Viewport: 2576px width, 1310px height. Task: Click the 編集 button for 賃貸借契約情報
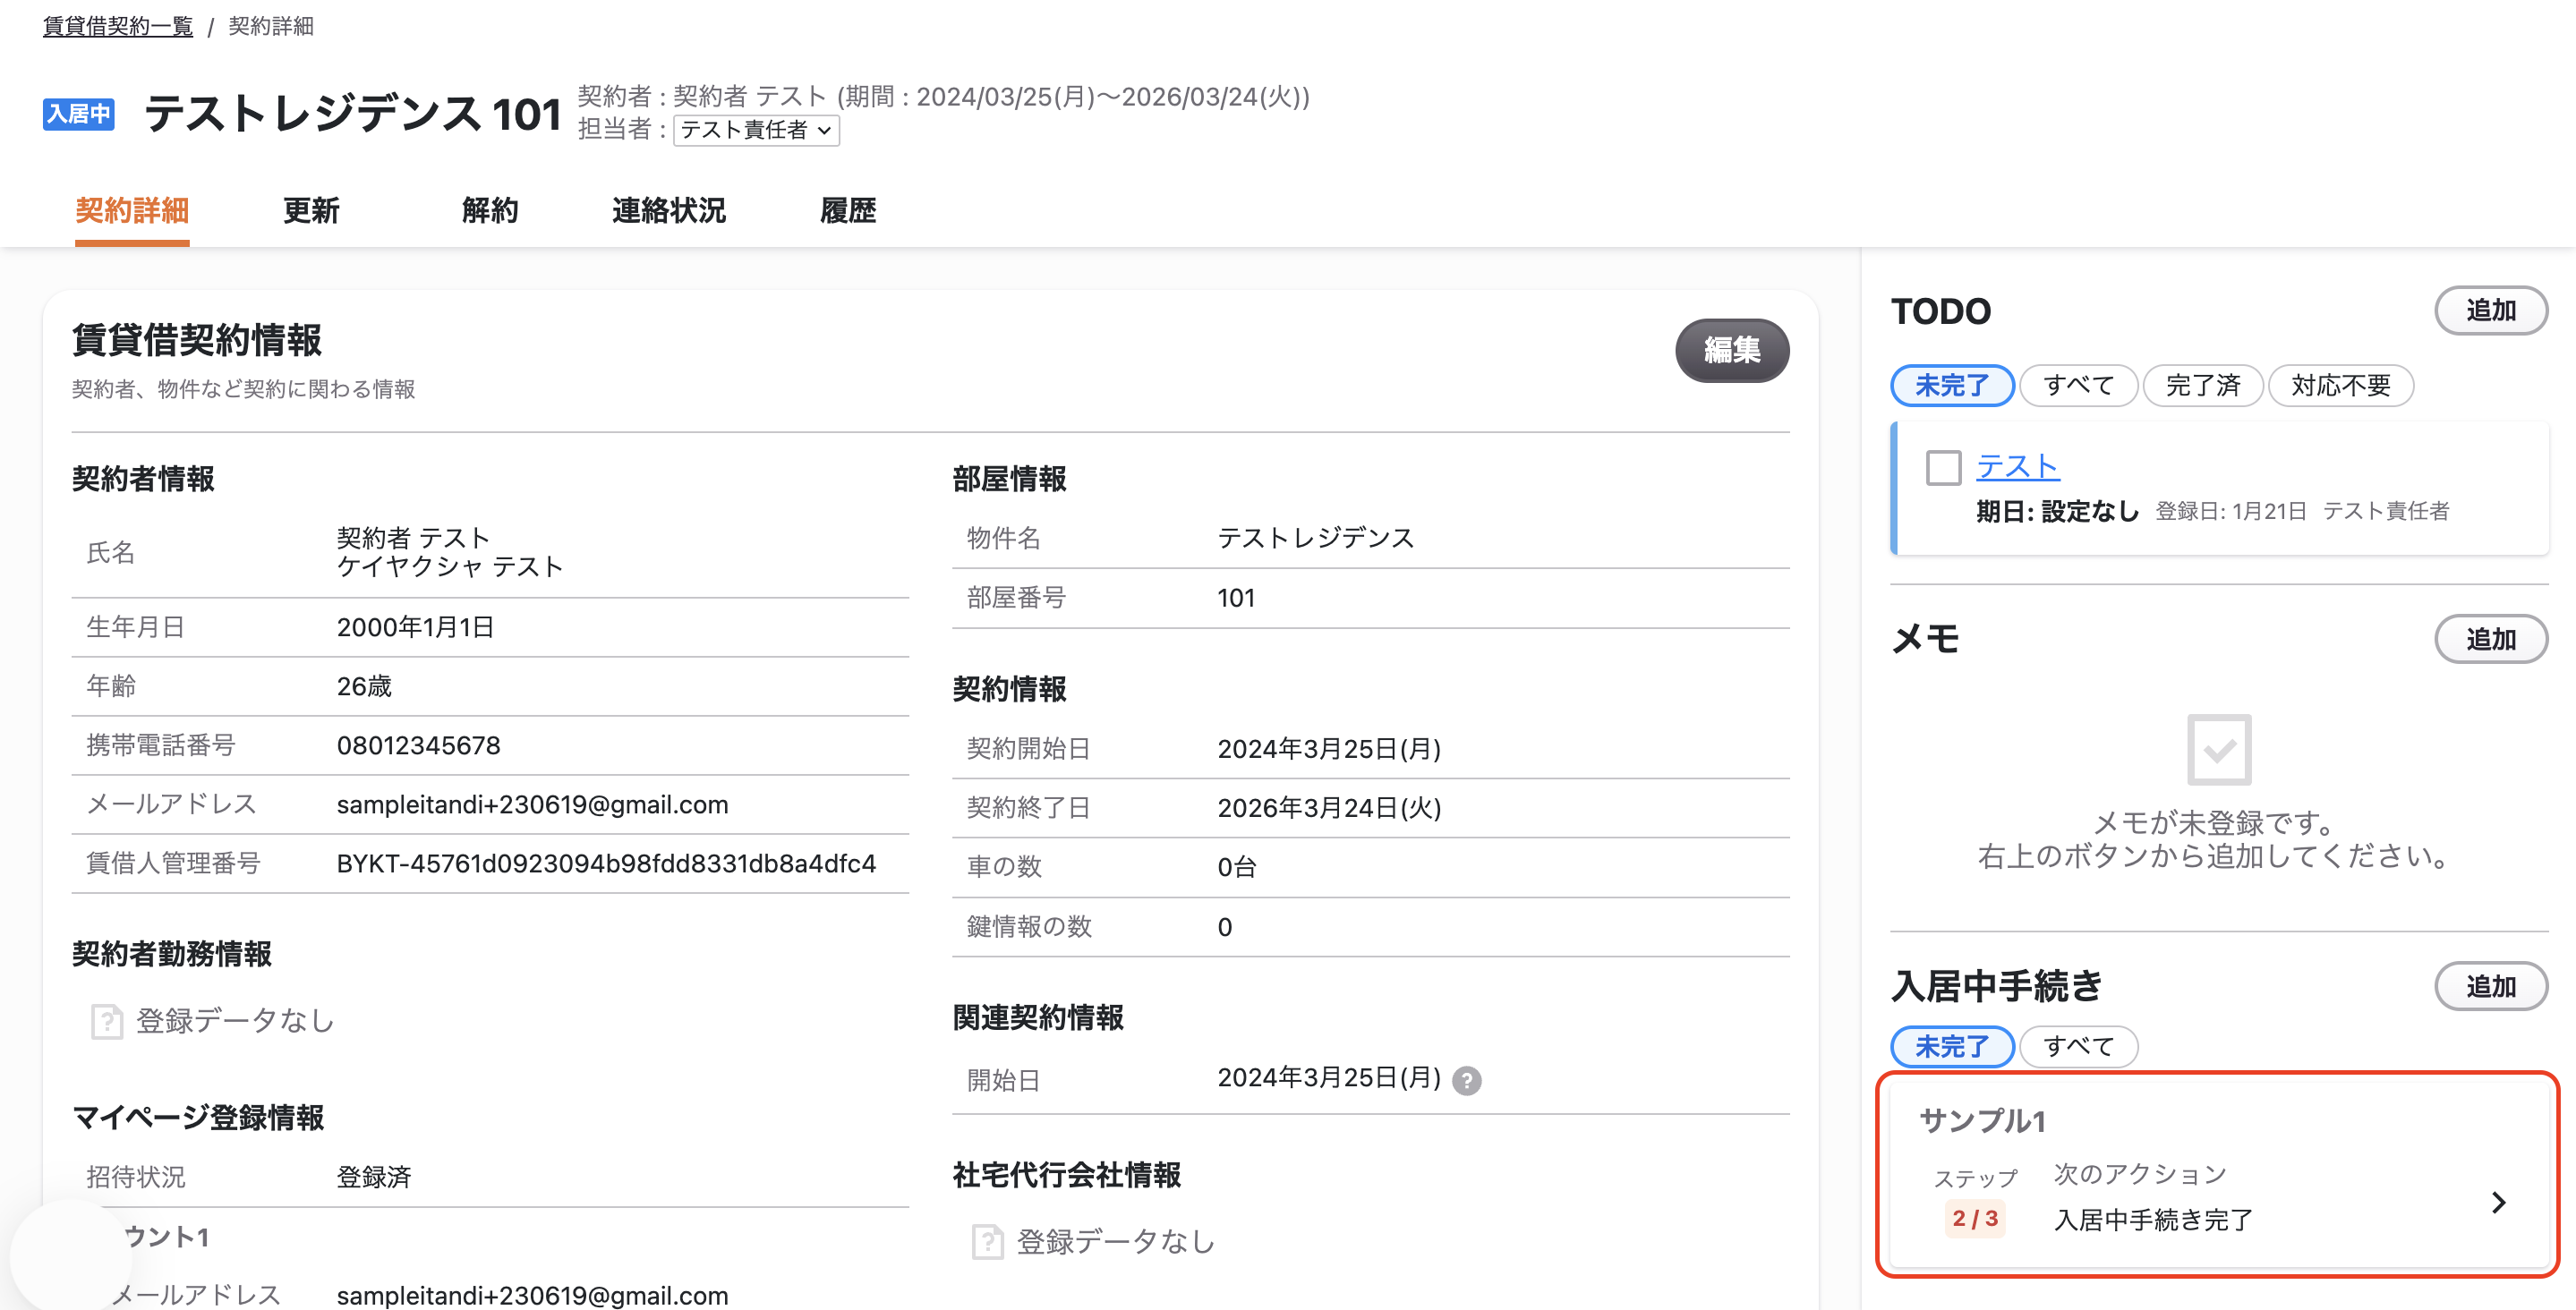pyautogui.click(x=1732, y=350)
